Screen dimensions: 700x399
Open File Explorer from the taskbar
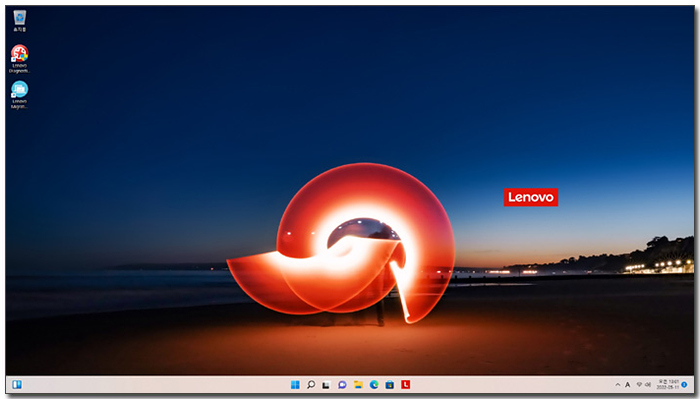point(358,385)
